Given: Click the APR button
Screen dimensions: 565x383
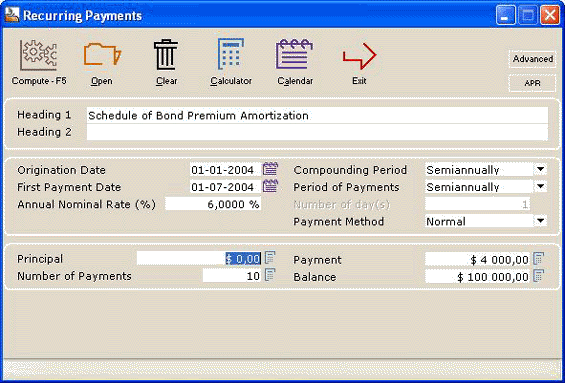Looking at the screenshot, I should click(x=533, y=83).
